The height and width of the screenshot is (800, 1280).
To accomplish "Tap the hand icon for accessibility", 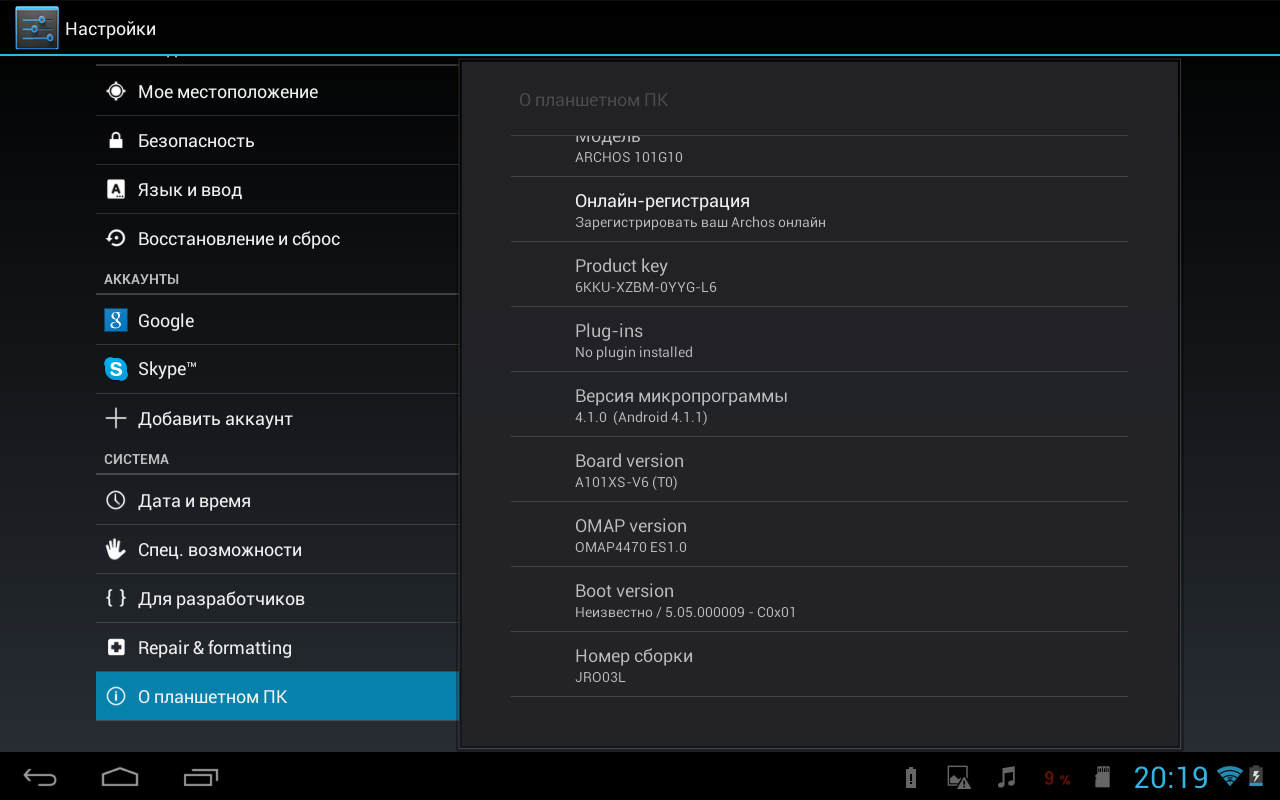I will (x=116, y=549).
